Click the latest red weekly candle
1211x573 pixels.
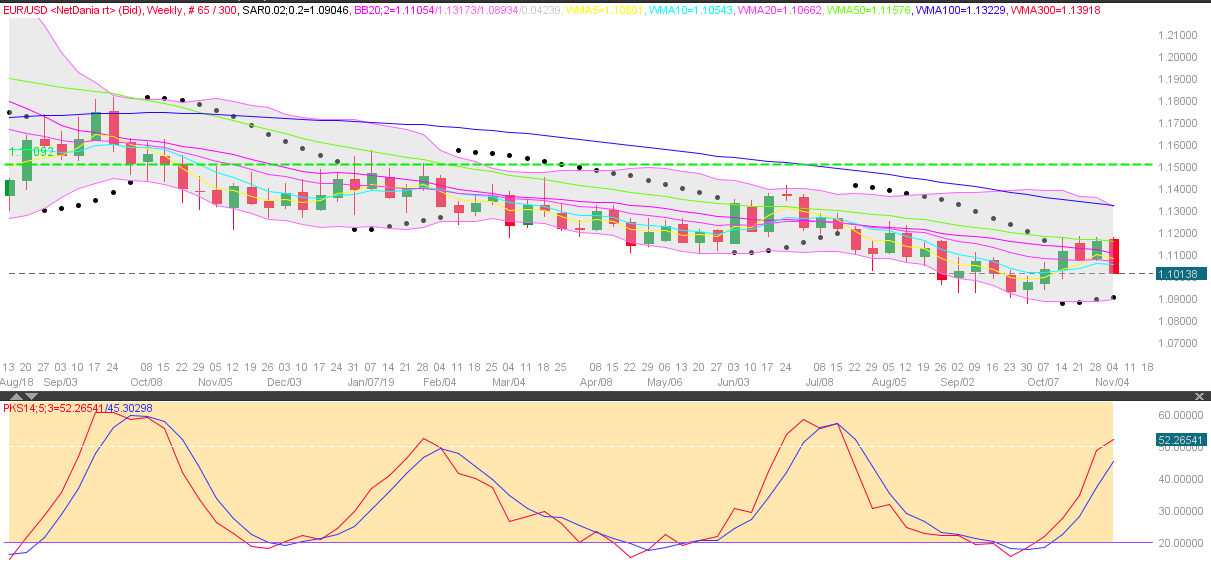1113,256
